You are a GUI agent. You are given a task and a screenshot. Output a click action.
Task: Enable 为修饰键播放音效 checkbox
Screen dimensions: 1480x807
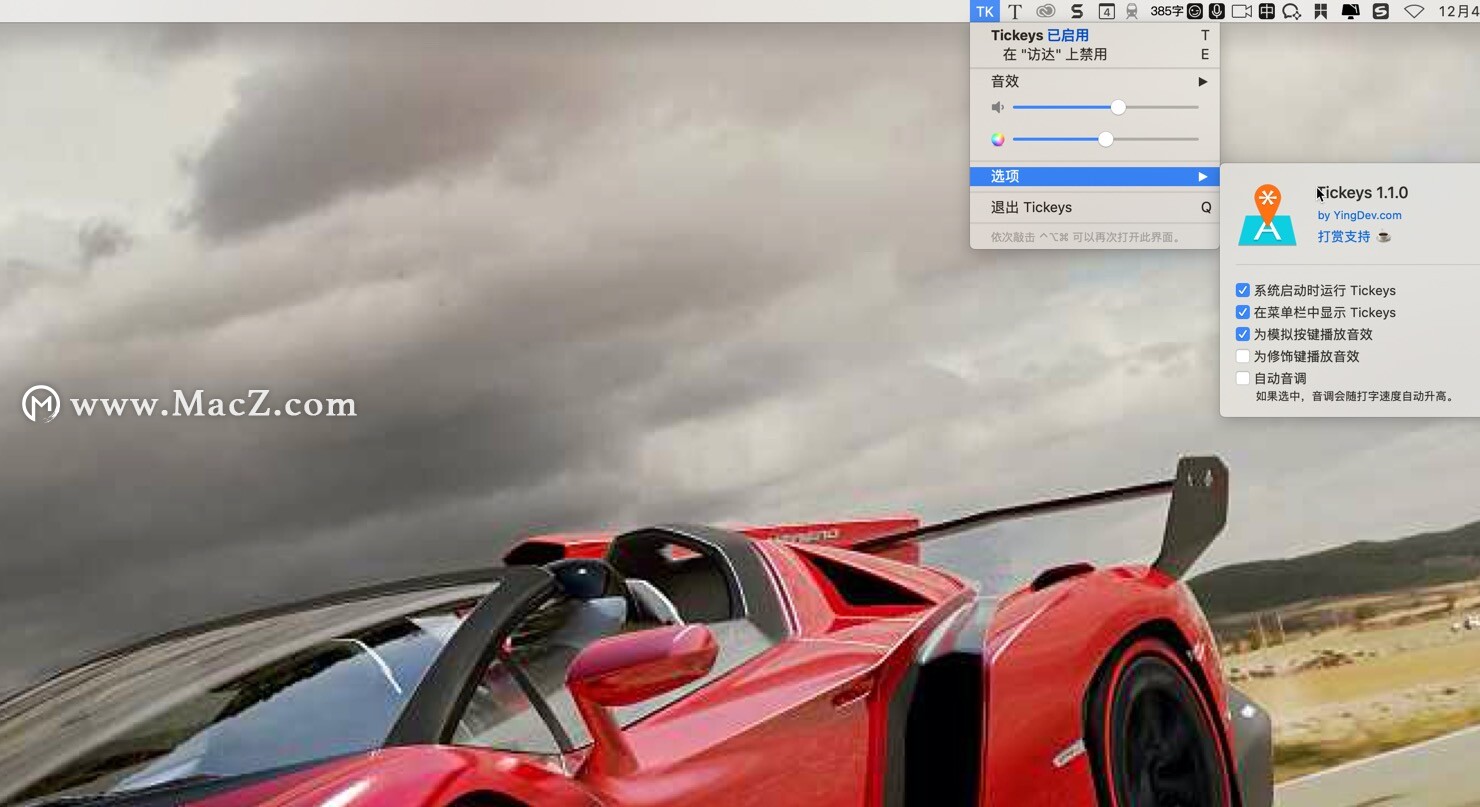pos(1242,356)
